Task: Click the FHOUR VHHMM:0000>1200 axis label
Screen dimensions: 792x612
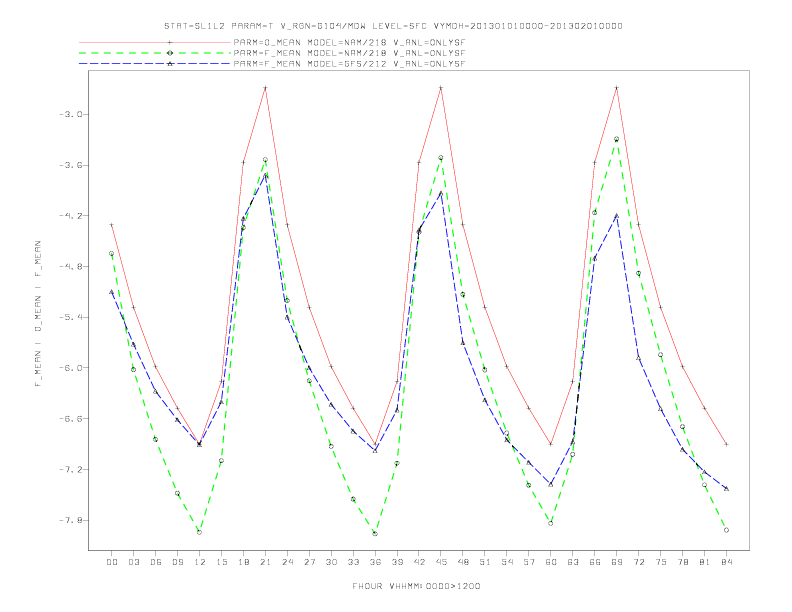Action: point(416,586)
